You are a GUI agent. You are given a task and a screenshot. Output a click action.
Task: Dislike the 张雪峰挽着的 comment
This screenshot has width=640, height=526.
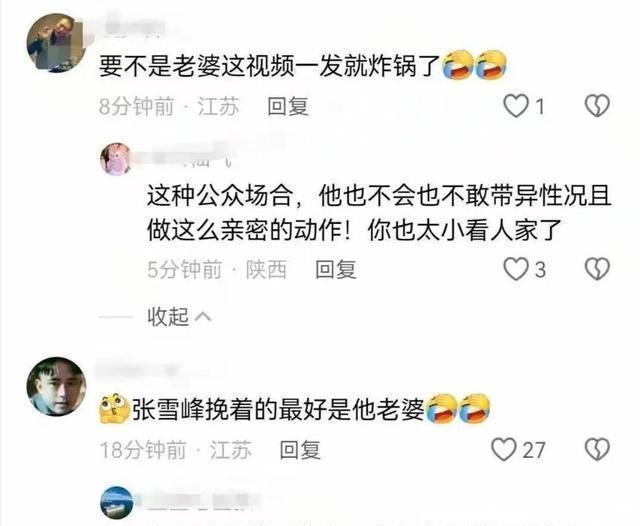(597, 449)
